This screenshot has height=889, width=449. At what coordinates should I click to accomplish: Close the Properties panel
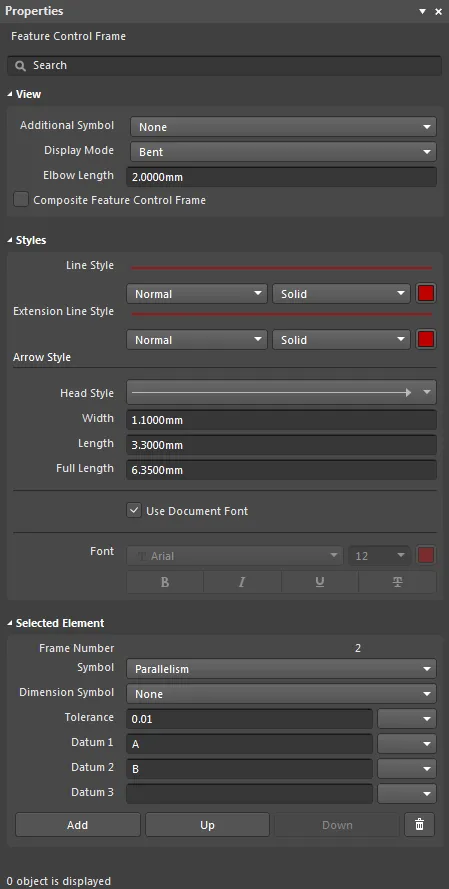[x=438, y=11]
